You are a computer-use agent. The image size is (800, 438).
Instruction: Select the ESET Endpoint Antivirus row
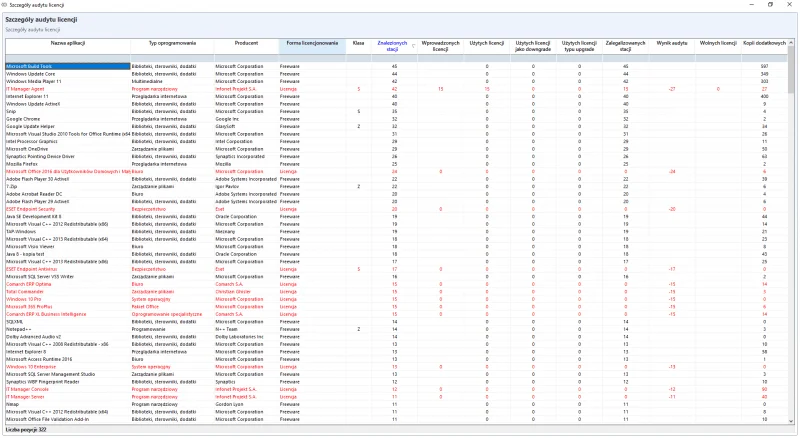396,269
